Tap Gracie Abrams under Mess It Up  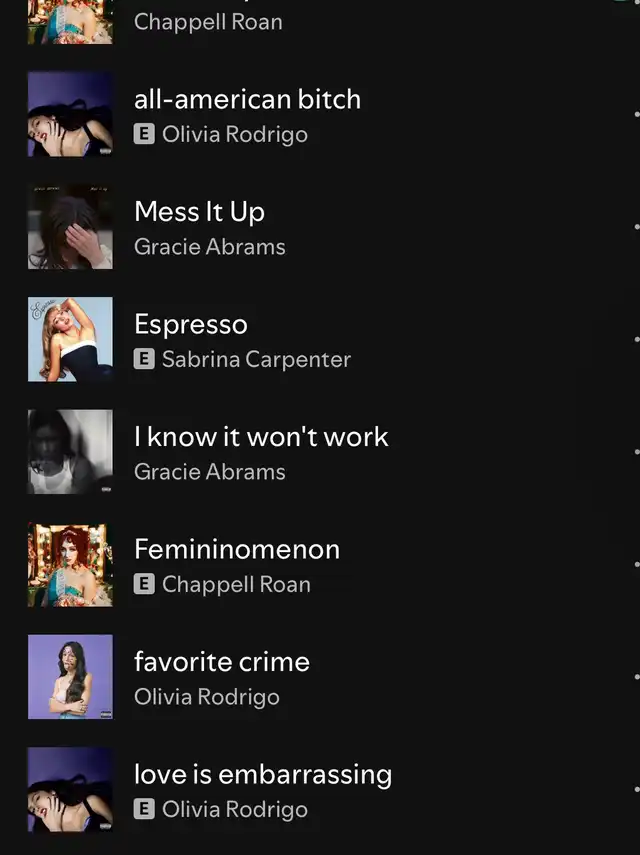tap(210, 247)
